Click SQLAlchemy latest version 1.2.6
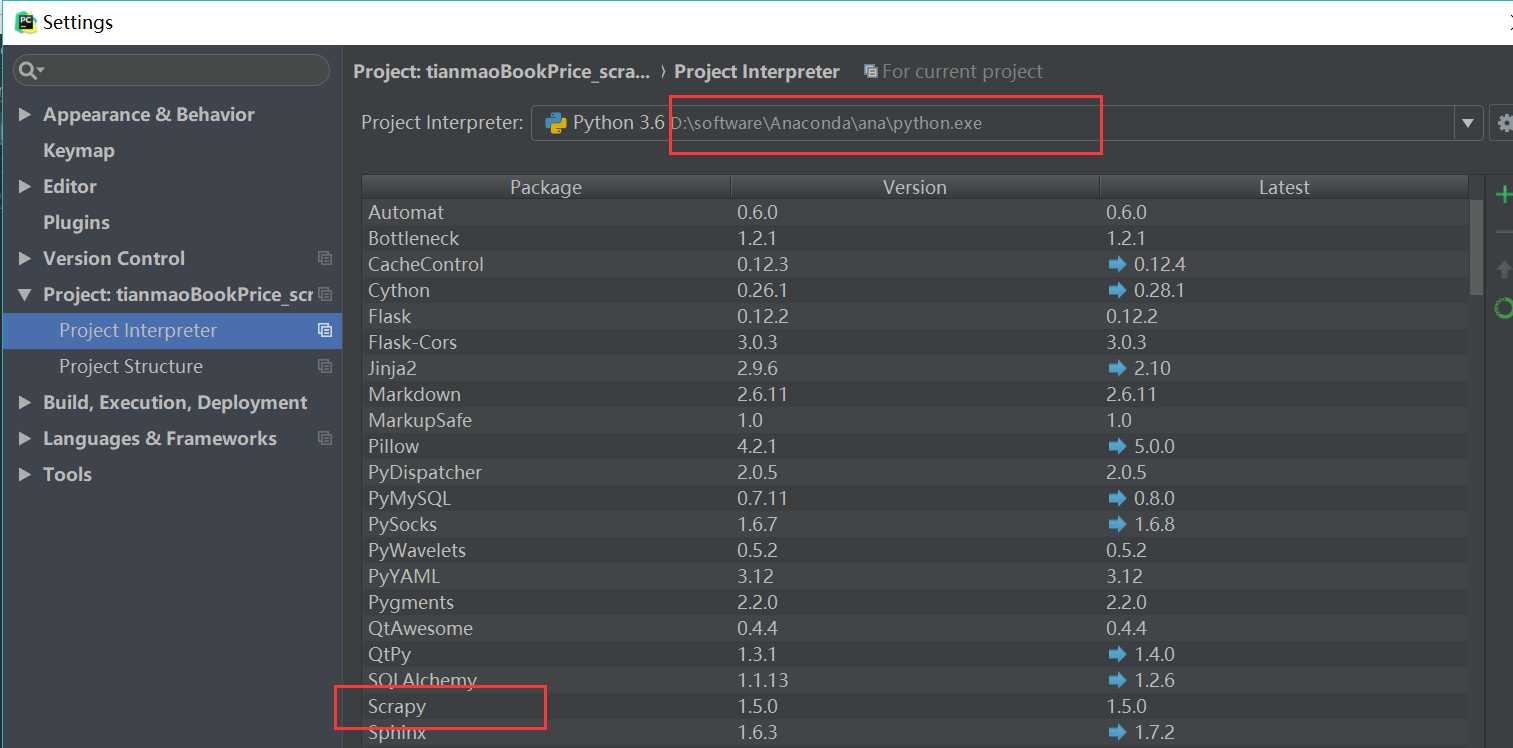The width and height of the screenshot is (1513, 748). (1154, 680)
